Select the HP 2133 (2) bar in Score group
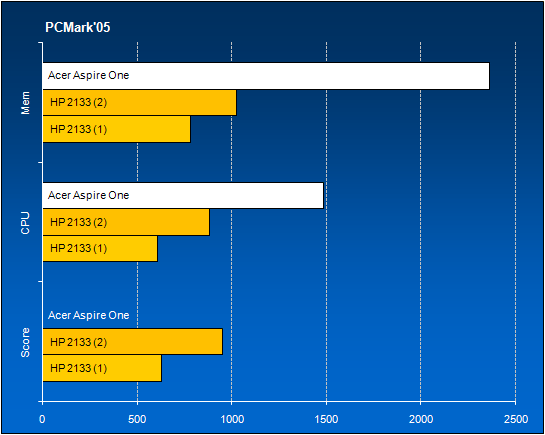 pyautogui.click(x=132, y=342)
